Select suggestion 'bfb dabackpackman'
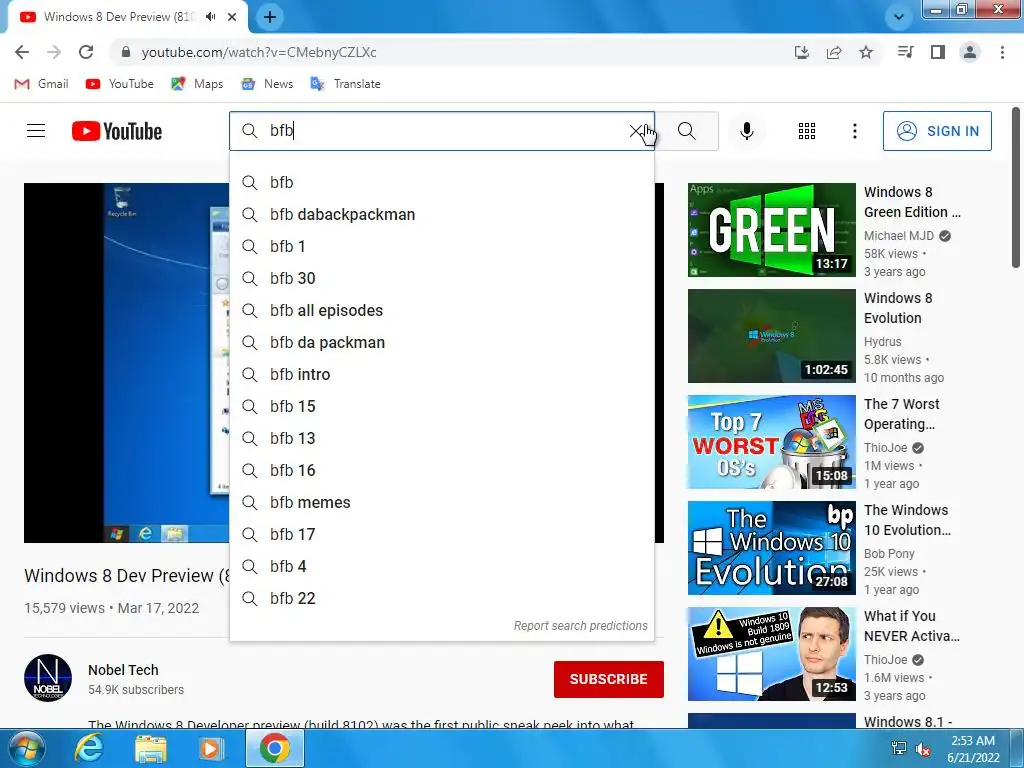This screenshot has width=1024, height=768. click(441, 215)
